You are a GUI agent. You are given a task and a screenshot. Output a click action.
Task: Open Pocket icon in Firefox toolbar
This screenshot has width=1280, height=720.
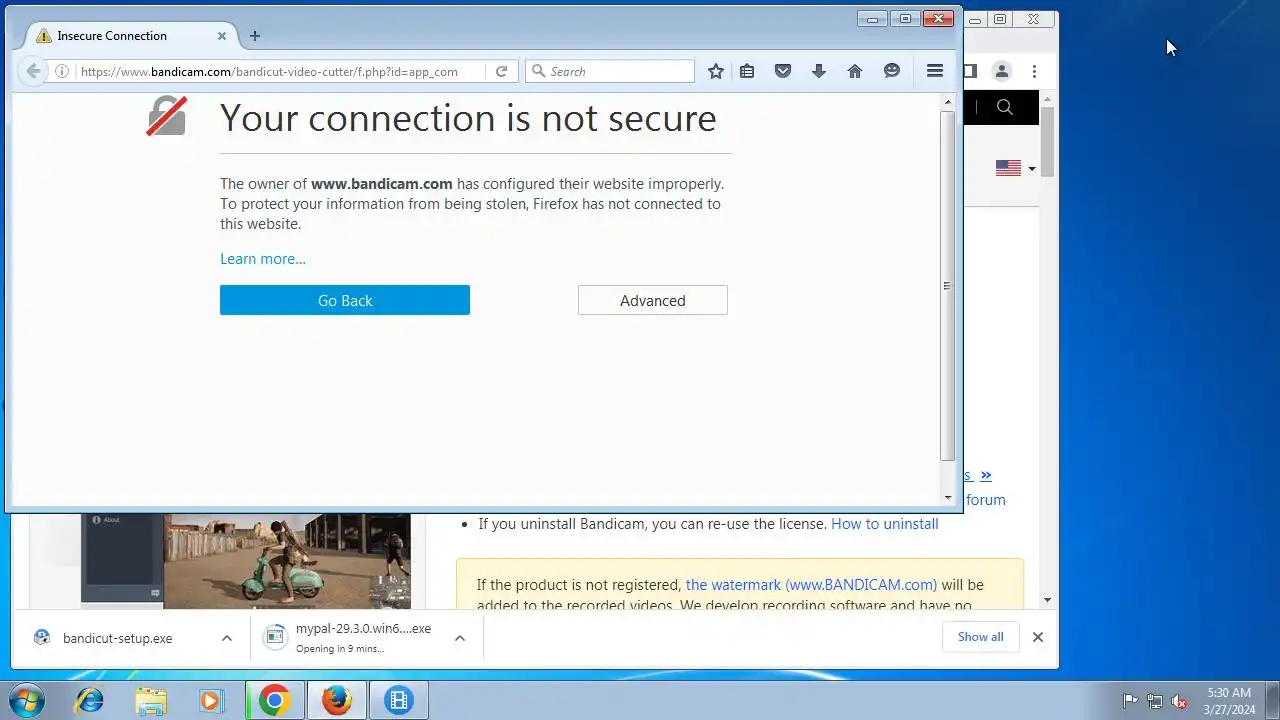click(x=783, y=71)
